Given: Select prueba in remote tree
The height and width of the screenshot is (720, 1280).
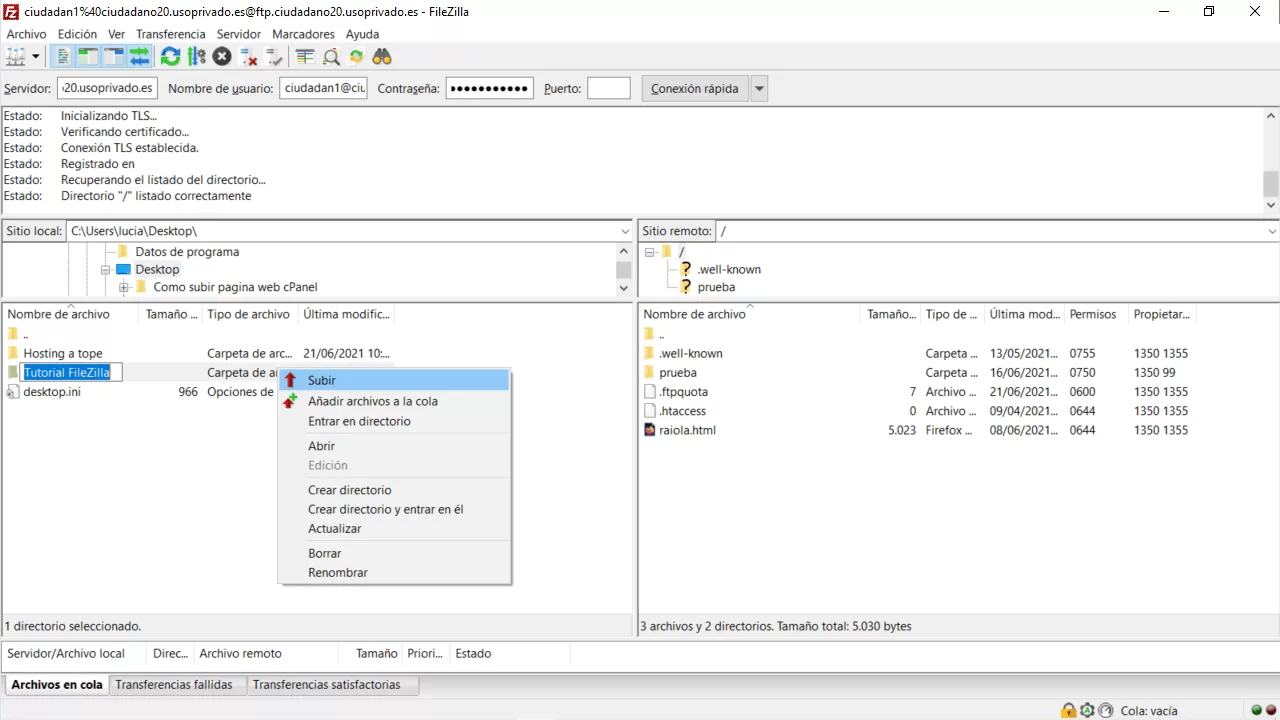Looking at the screenshot, I should [x=716, y=287].
